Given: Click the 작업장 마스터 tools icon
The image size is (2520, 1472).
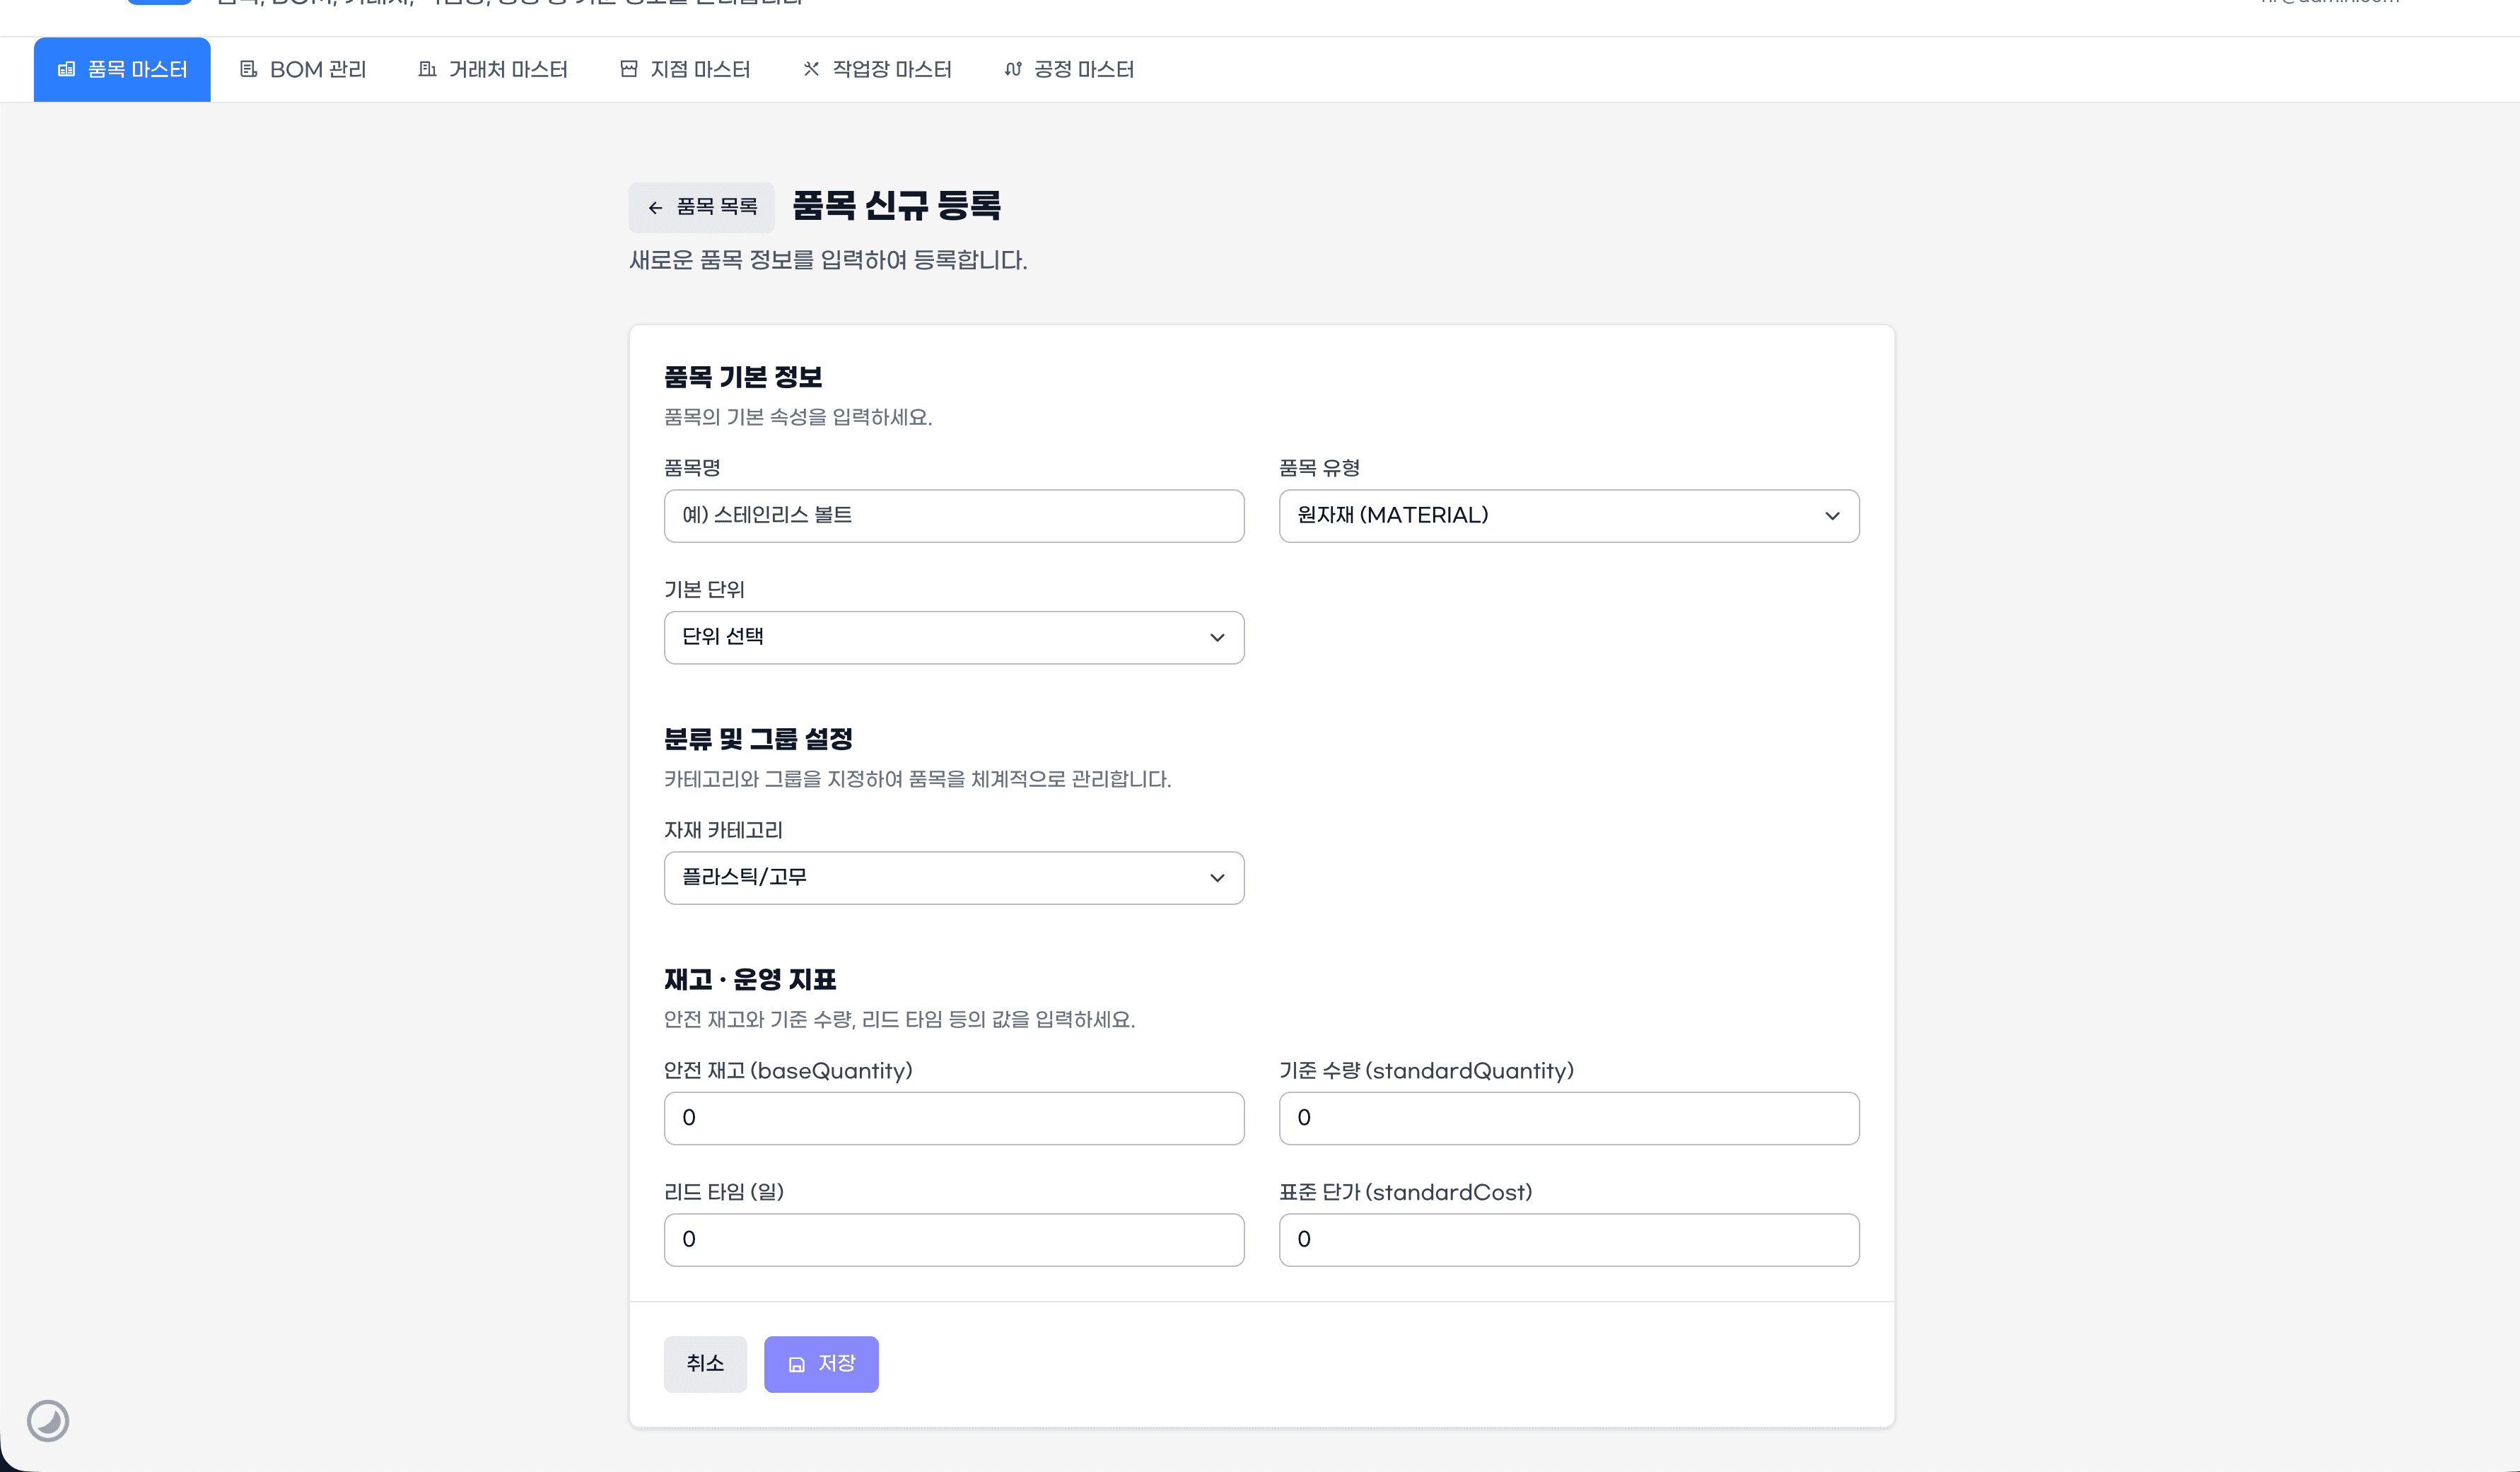Looking at the screenshot, I should (x=811, y=69).
